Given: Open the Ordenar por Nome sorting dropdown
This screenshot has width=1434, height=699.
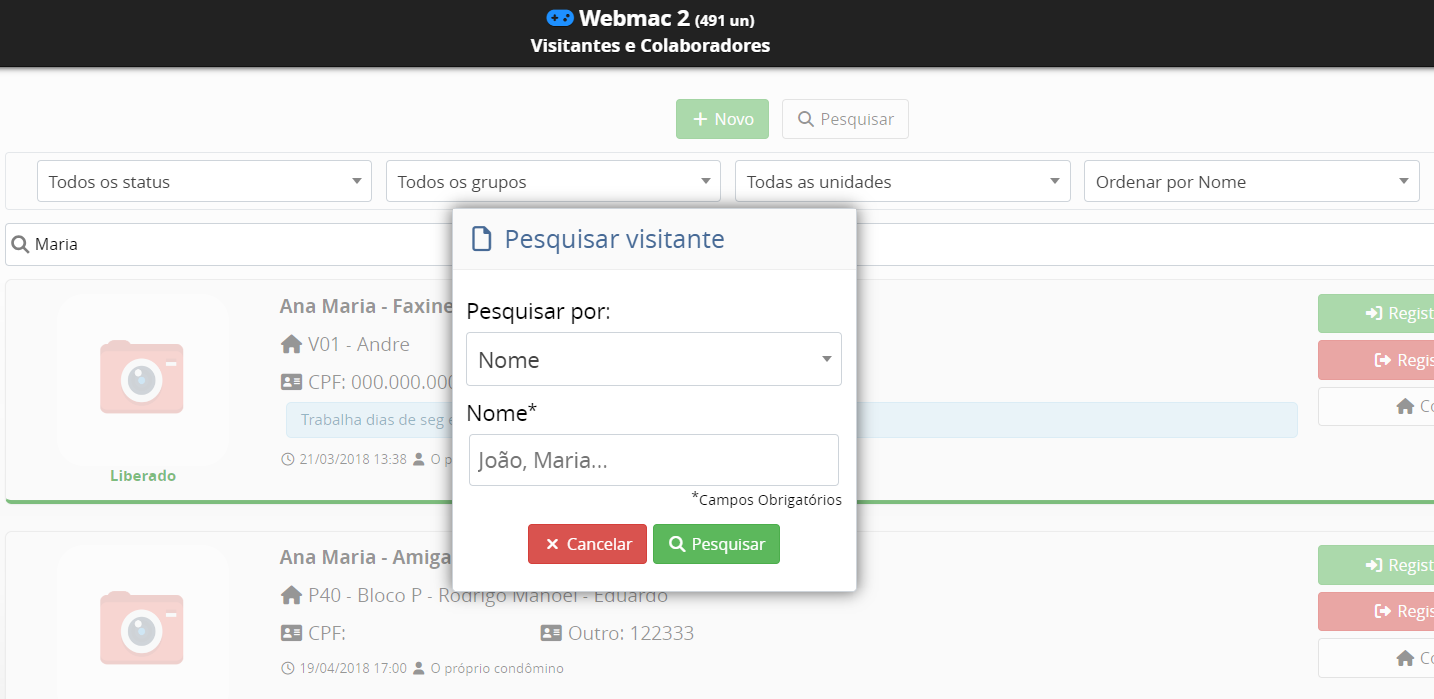Looking at the screenshot, I should point(1251,182).
